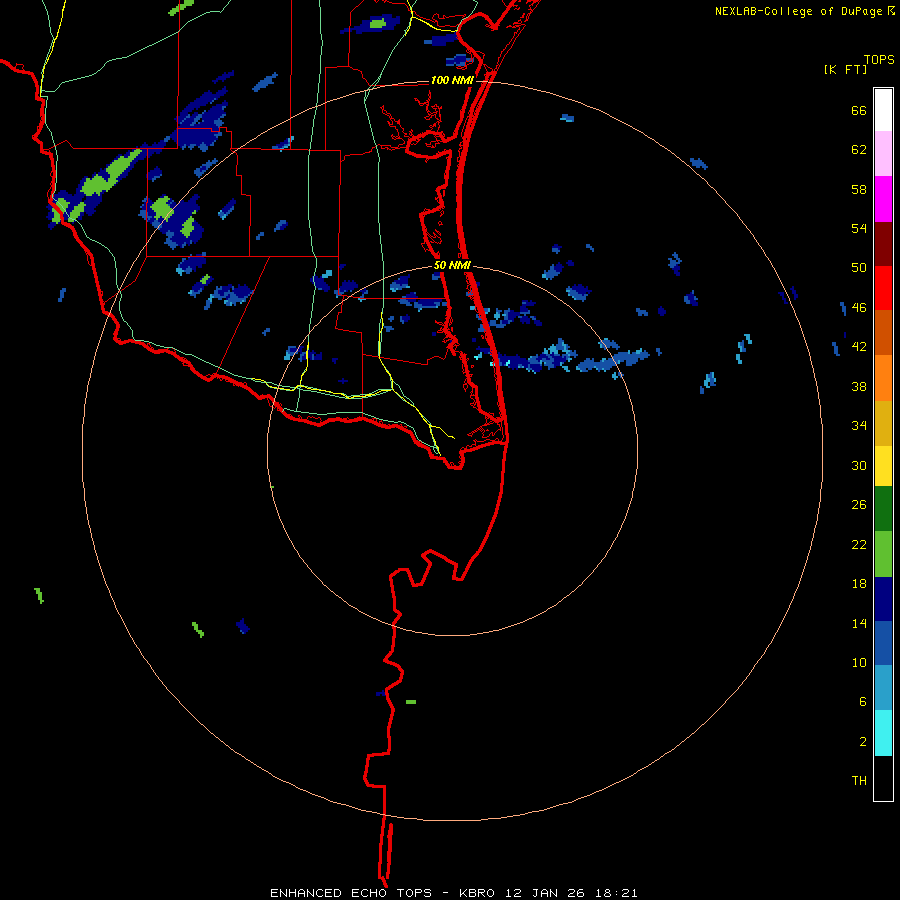Click the 50 legend value
The image size is (900, 900).
tap(859, 268)
